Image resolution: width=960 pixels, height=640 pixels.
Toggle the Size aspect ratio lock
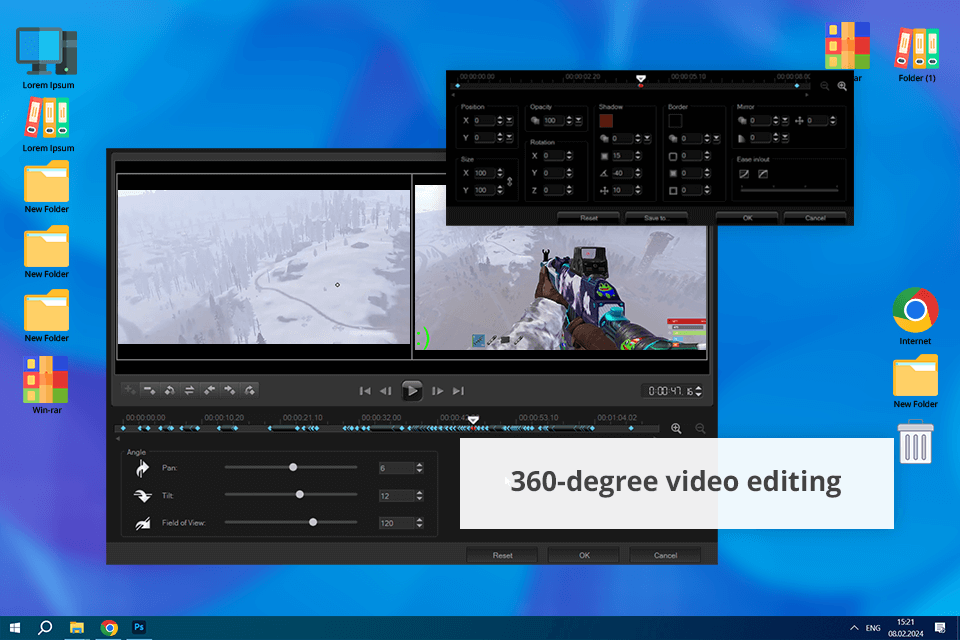509,182
